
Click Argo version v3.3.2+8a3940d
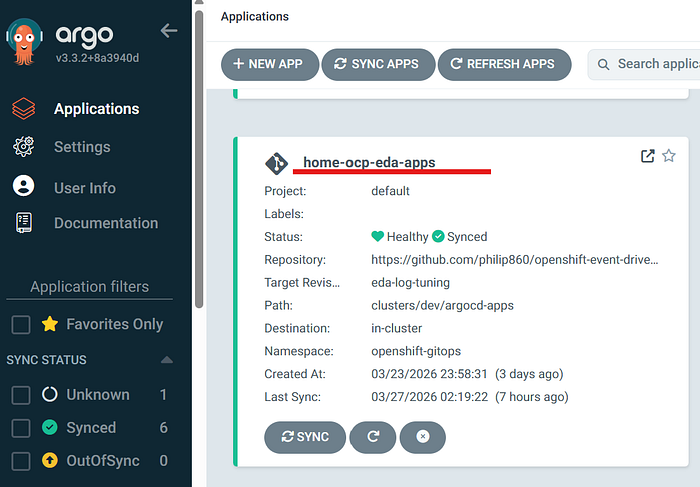[x=97, y=58]
